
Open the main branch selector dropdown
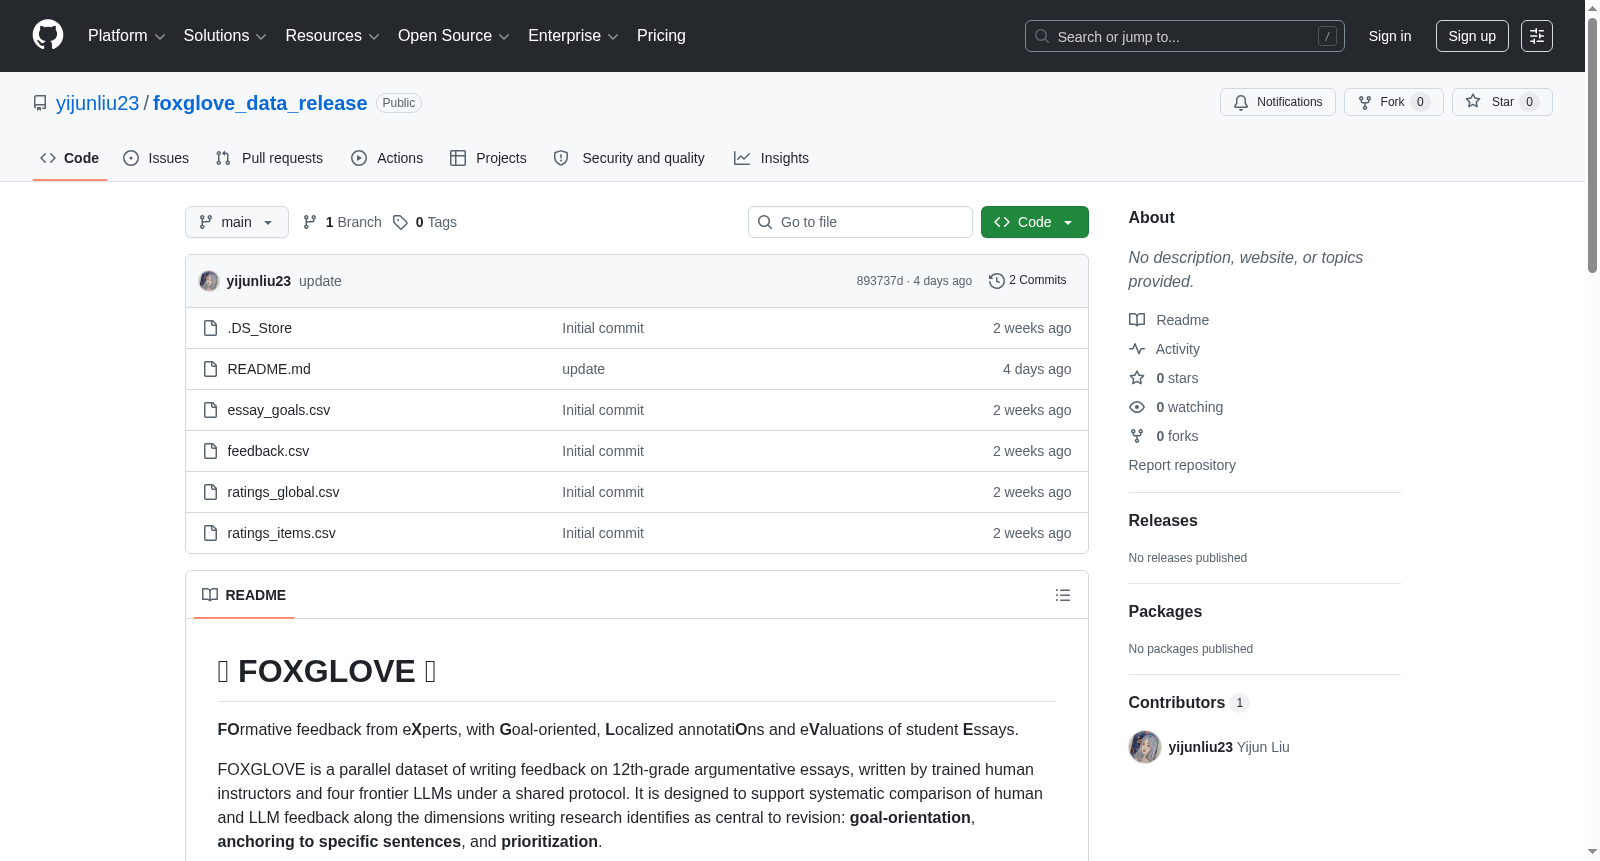pyautogui.click(x=237, y=222)
